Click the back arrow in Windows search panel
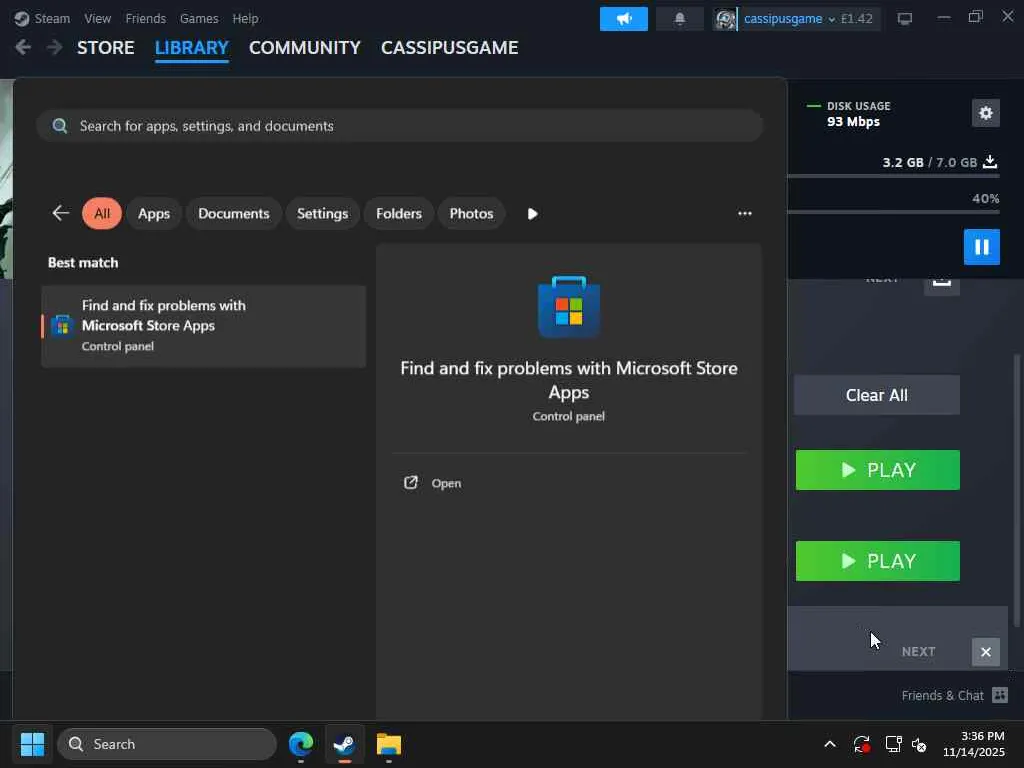 coord(60,213)
